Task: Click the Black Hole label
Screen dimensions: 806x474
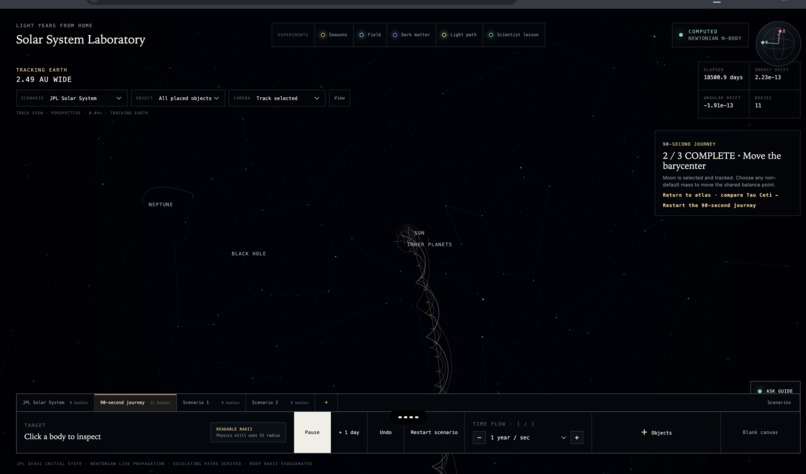Action: (x=248, y=253)
